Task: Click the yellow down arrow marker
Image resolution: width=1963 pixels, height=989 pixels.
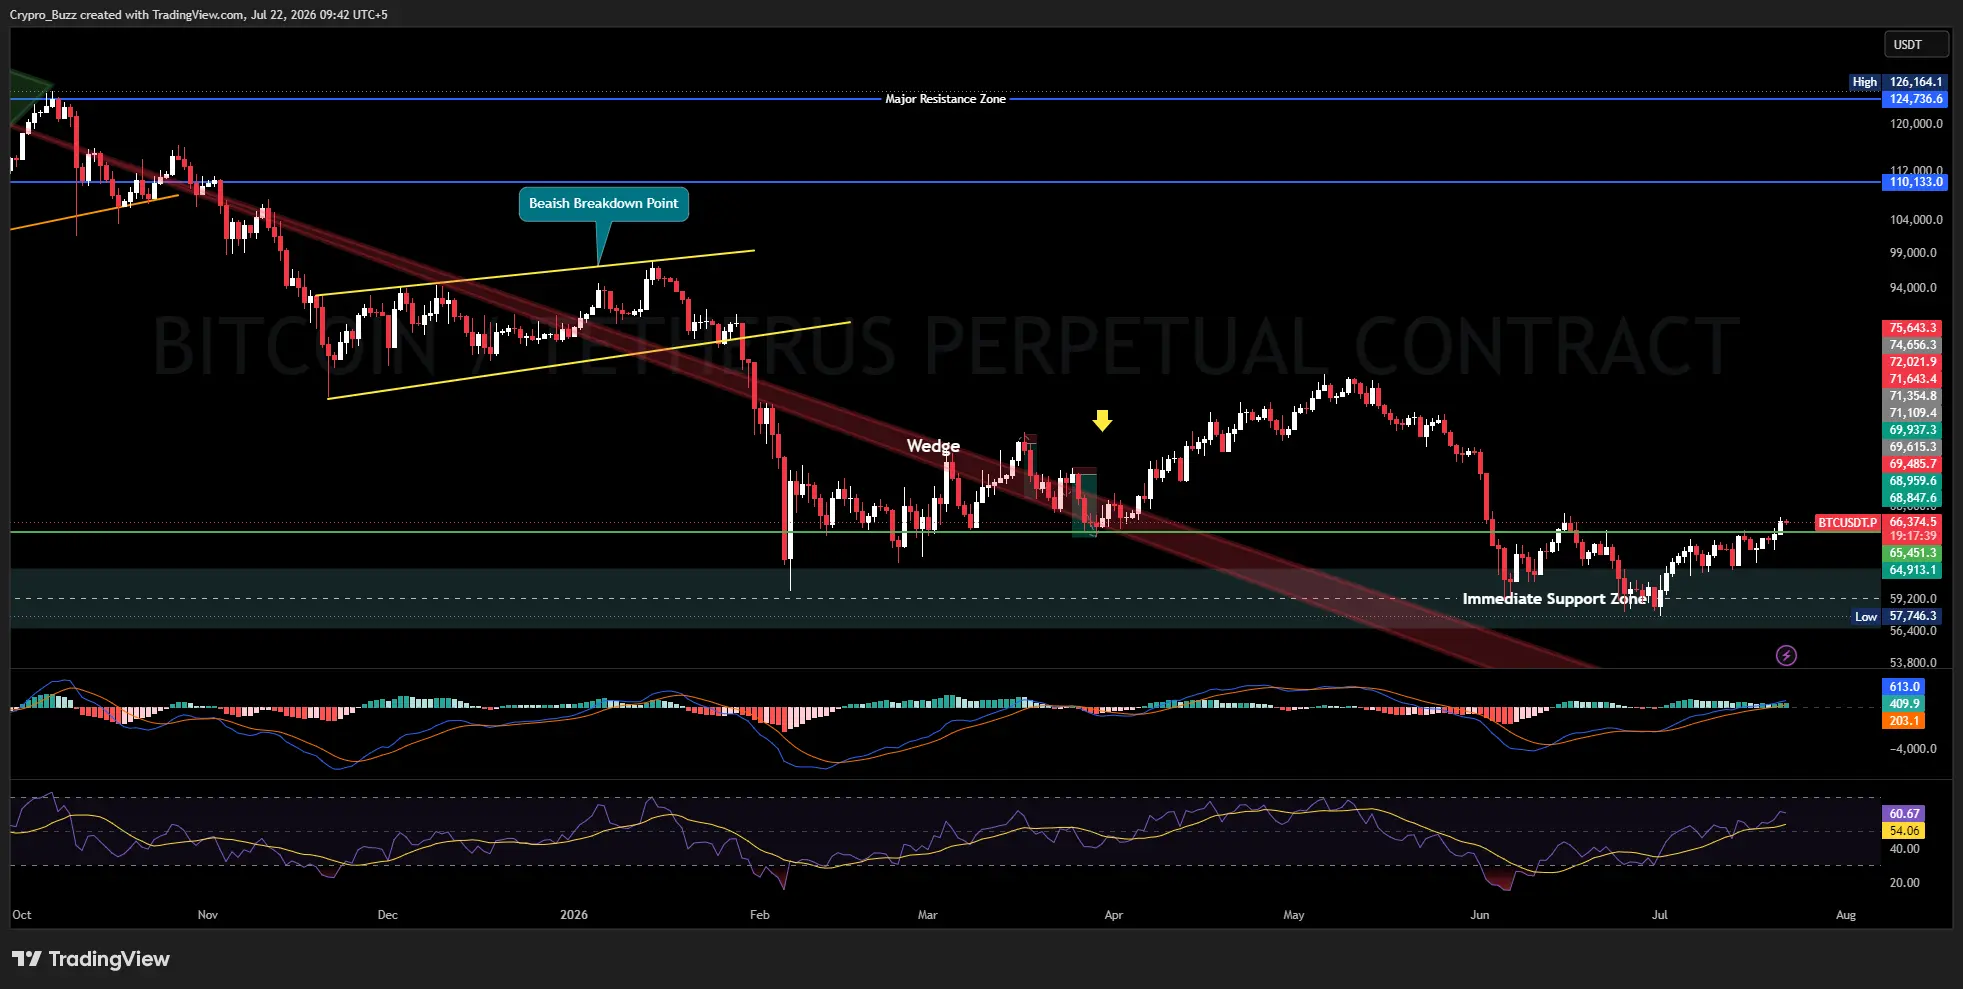Action: pos(1102,421)
